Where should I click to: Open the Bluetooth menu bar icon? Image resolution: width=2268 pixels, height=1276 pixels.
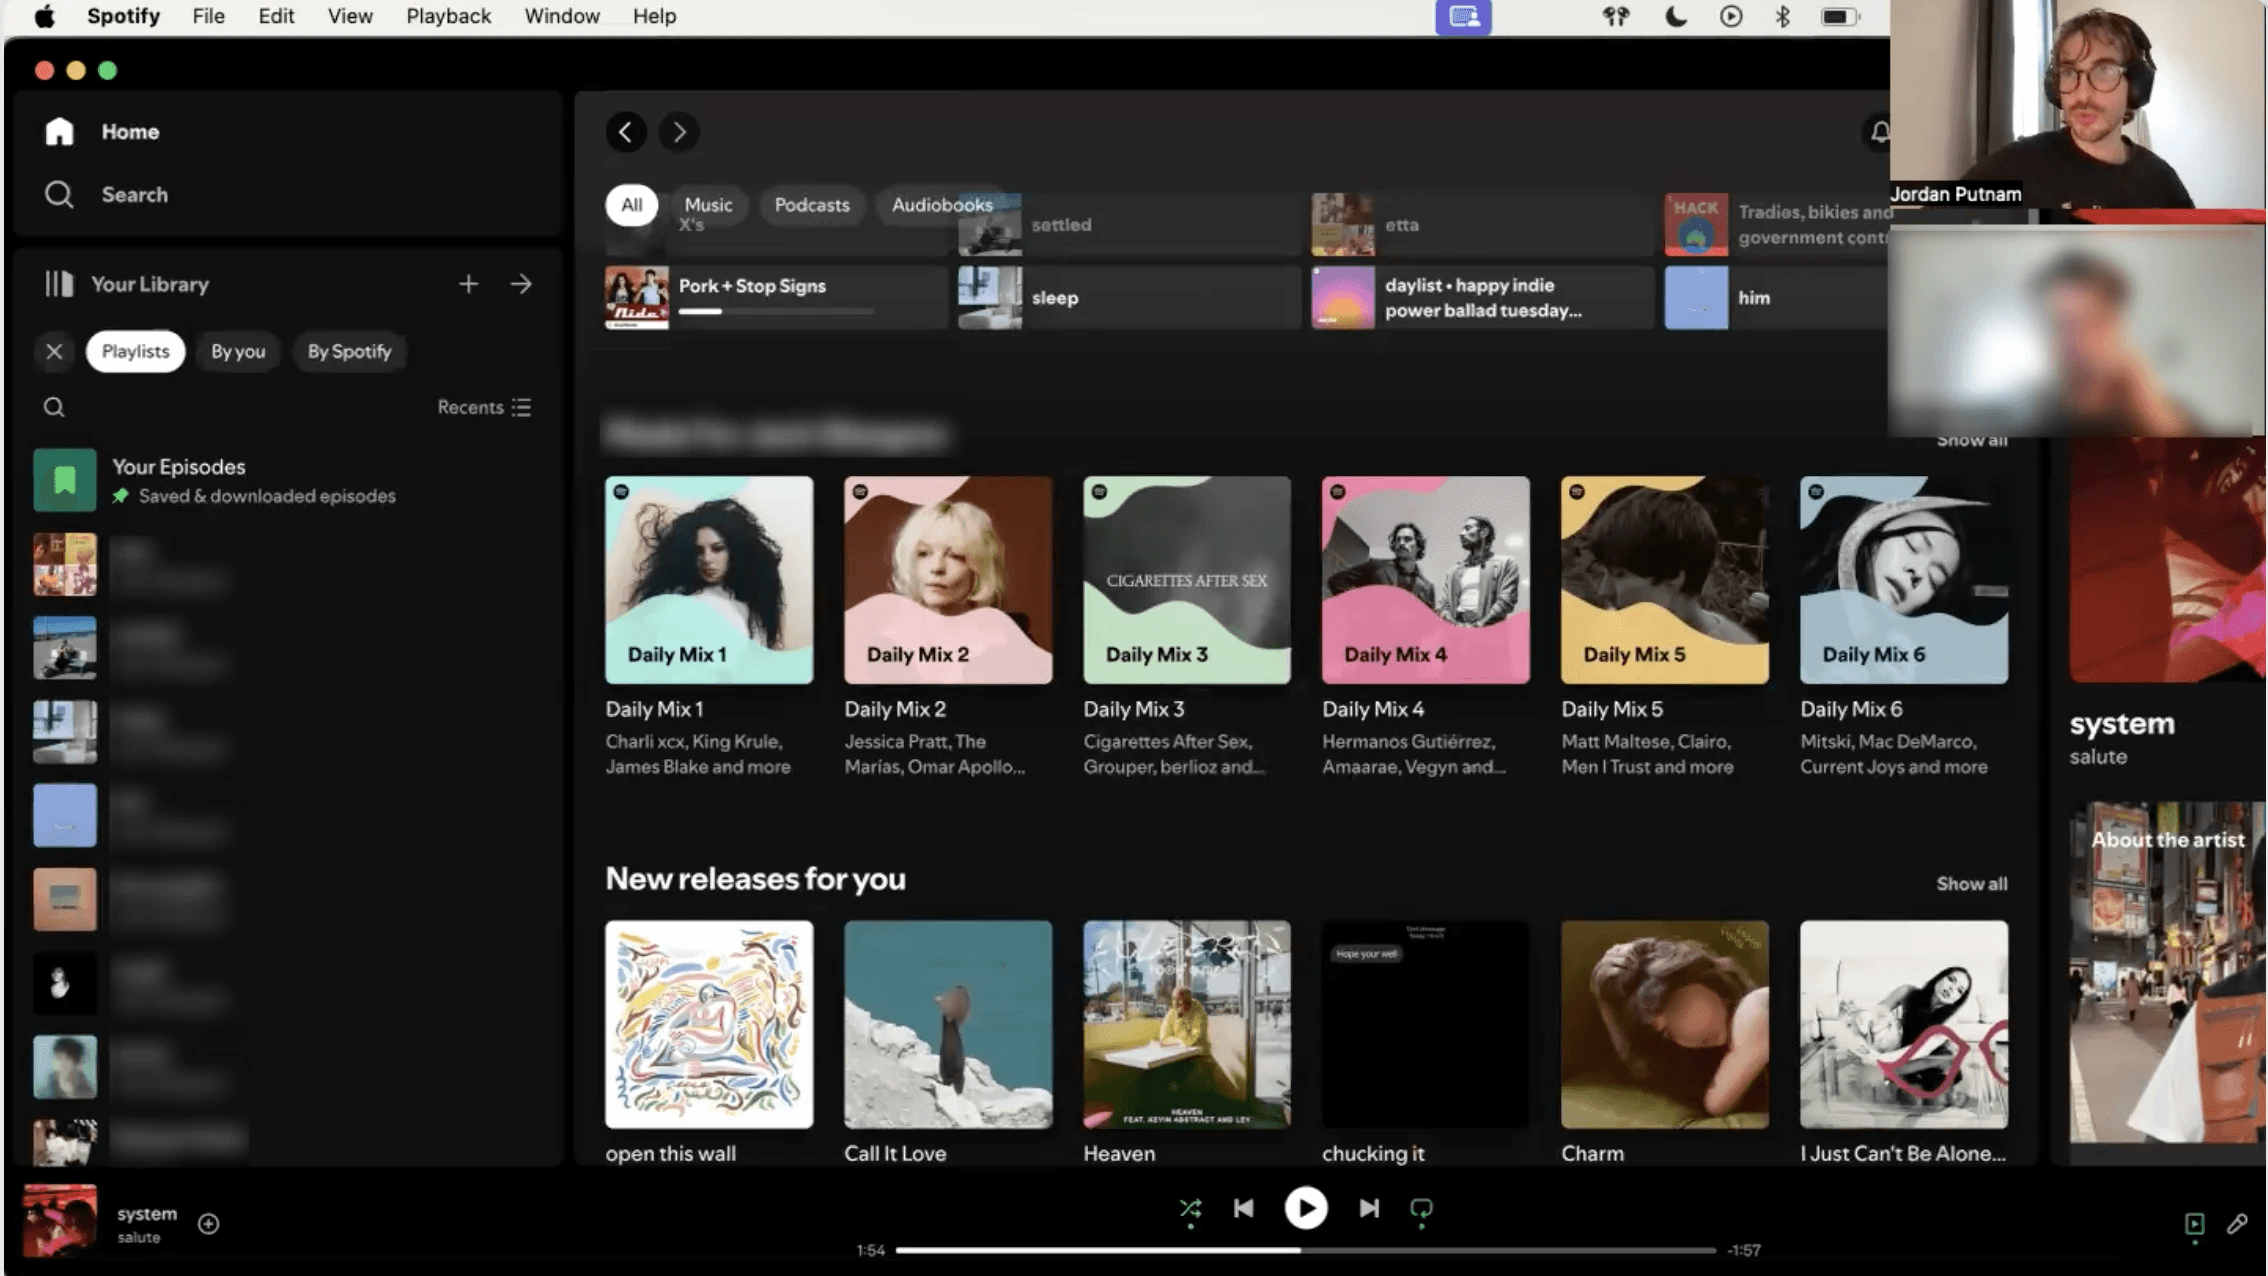[1782, 16]
